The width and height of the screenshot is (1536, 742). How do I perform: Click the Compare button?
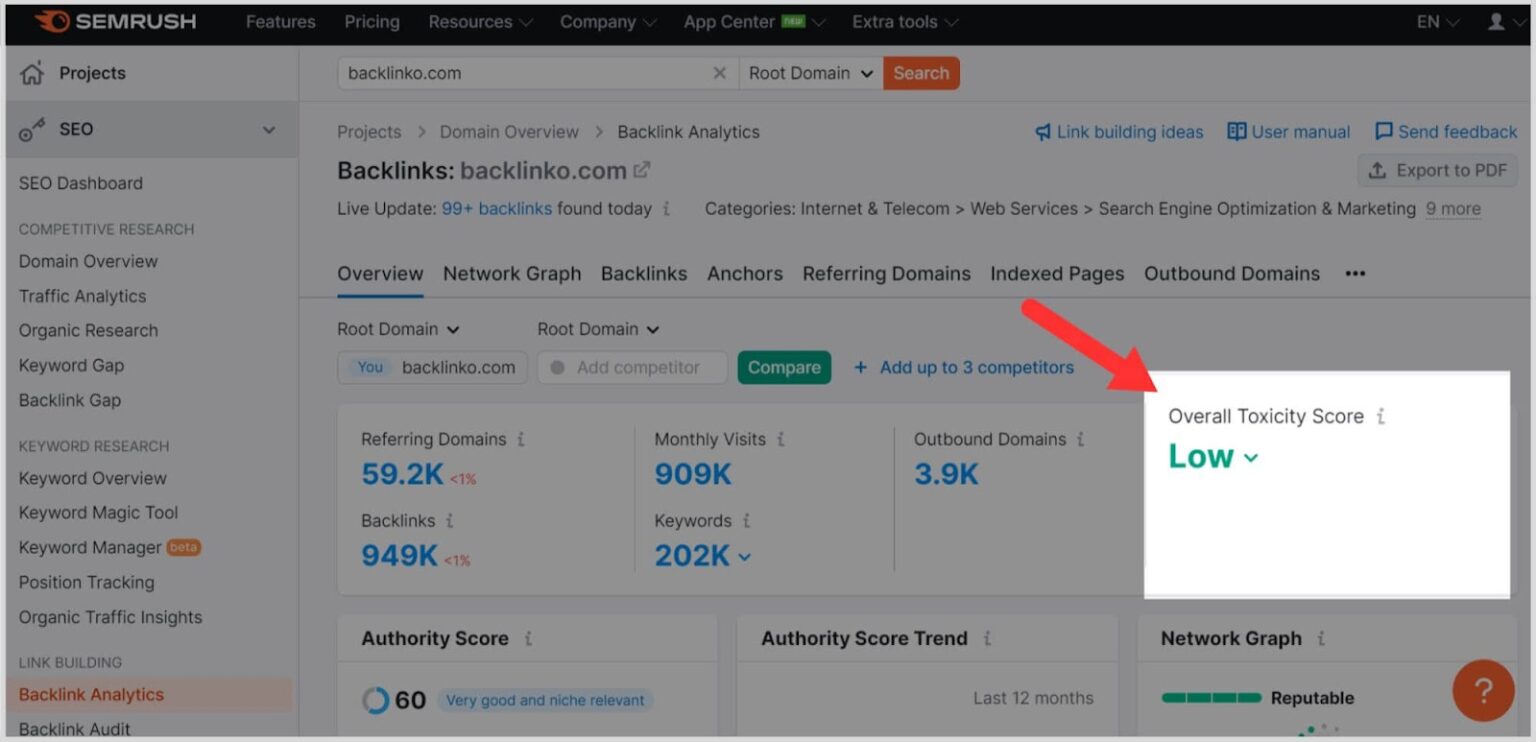[x=784, y=367]
